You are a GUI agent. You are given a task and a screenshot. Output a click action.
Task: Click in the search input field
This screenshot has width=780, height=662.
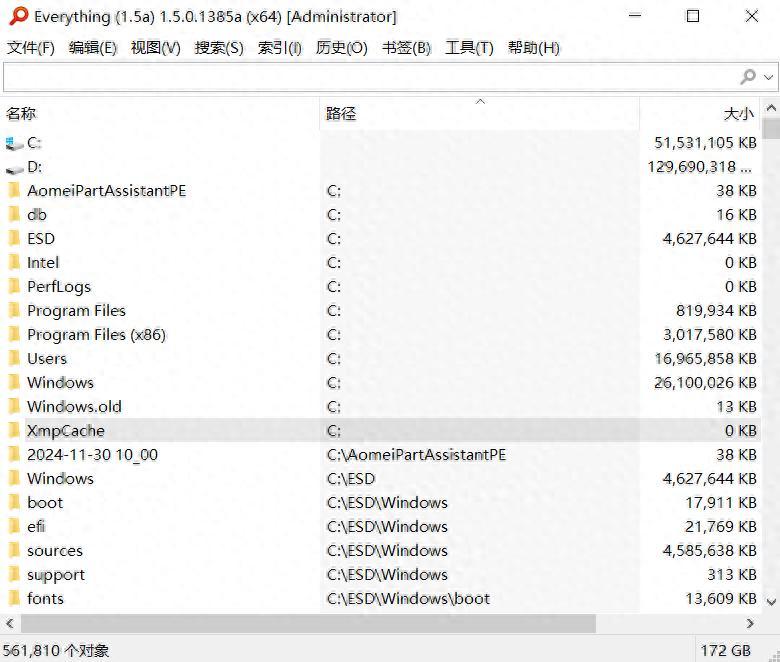[370, 77]
